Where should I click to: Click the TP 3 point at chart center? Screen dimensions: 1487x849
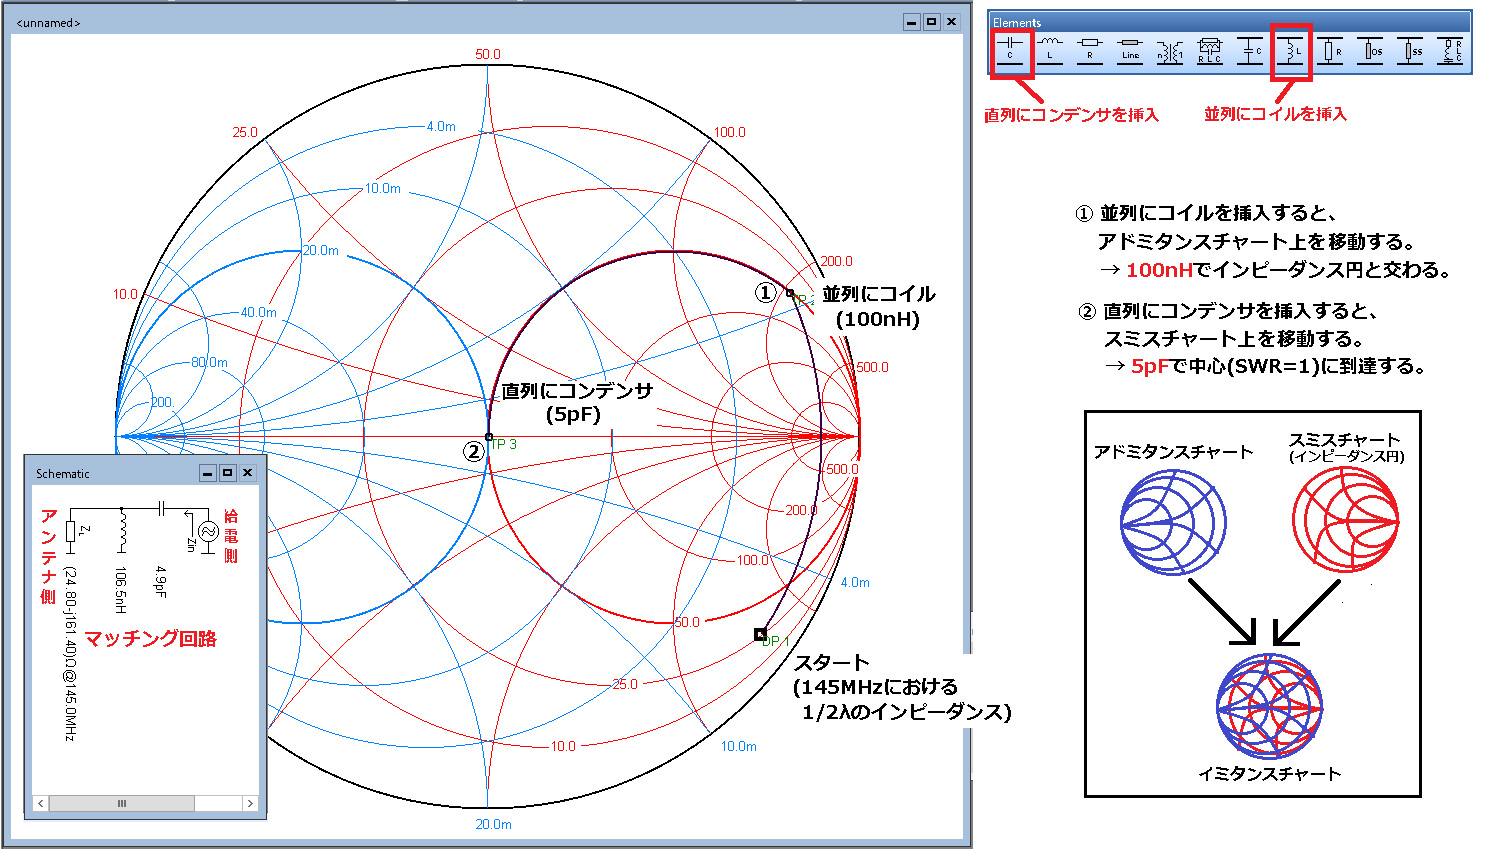tap(489, 437)
